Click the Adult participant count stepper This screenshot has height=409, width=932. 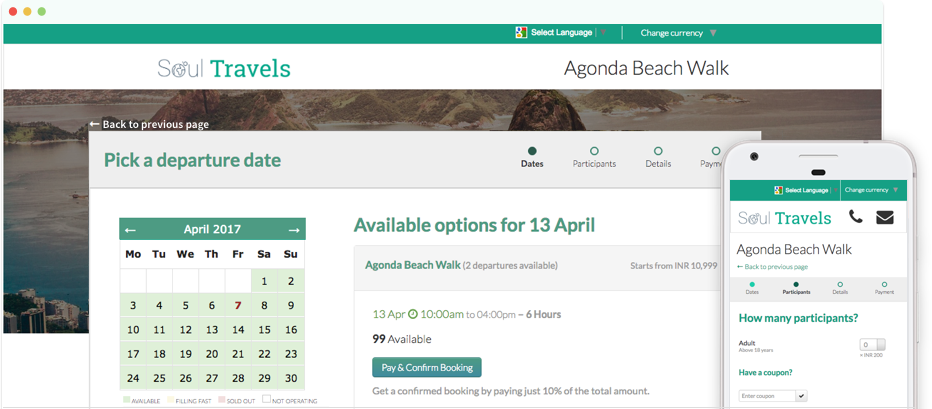872,345
